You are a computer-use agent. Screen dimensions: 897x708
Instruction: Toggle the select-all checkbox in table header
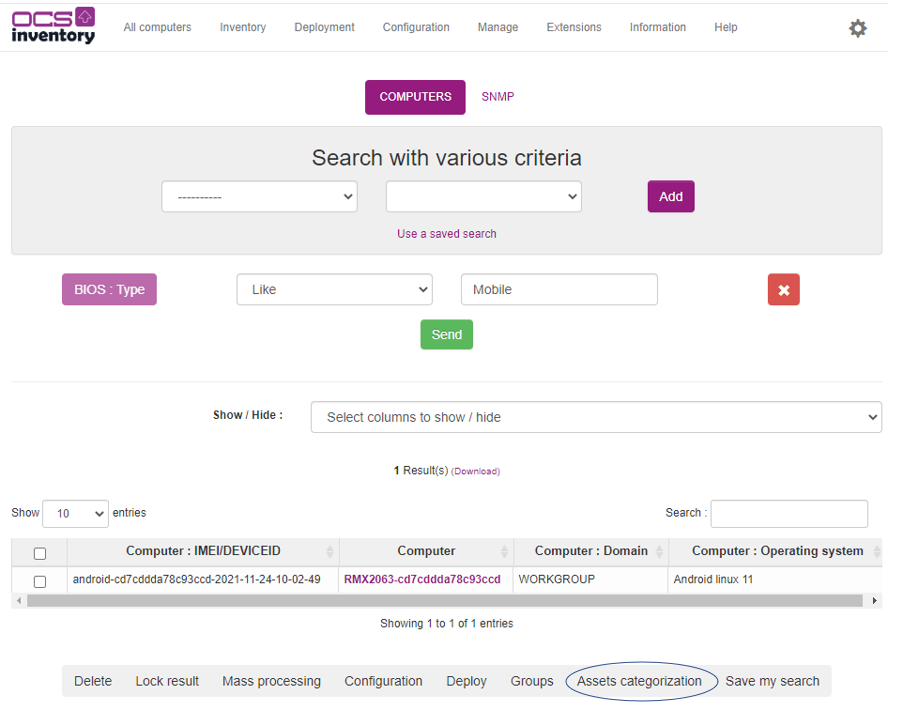[x=40, y=553]
